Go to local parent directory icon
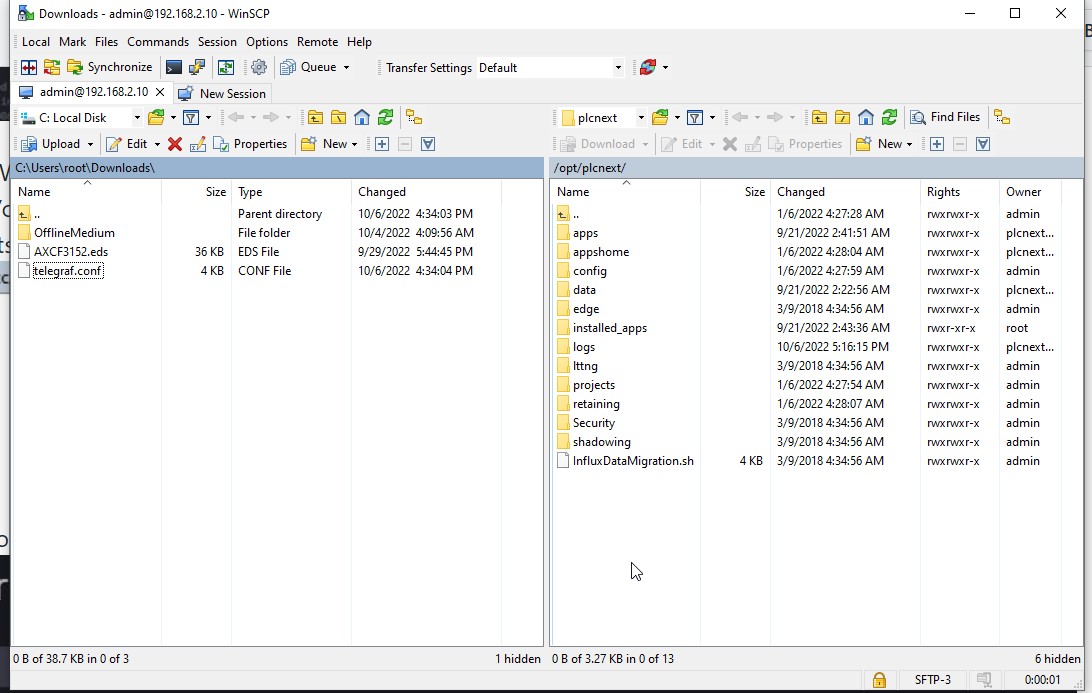The image size is (1092, 693). (315, 118)
